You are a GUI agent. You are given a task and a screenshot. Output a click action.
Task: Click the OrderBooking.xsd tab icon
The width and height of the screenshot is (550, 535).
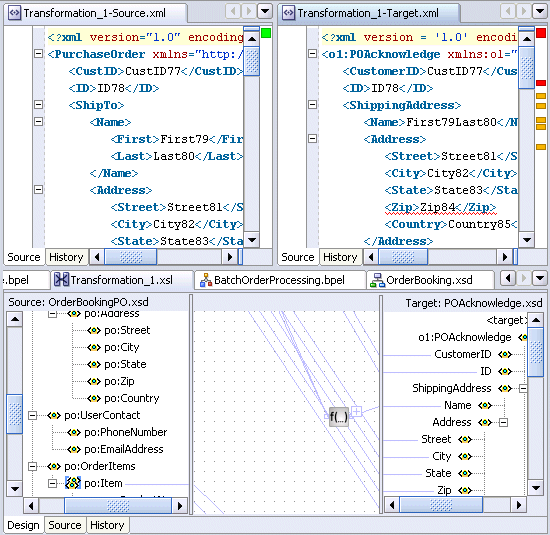(377, 280)
